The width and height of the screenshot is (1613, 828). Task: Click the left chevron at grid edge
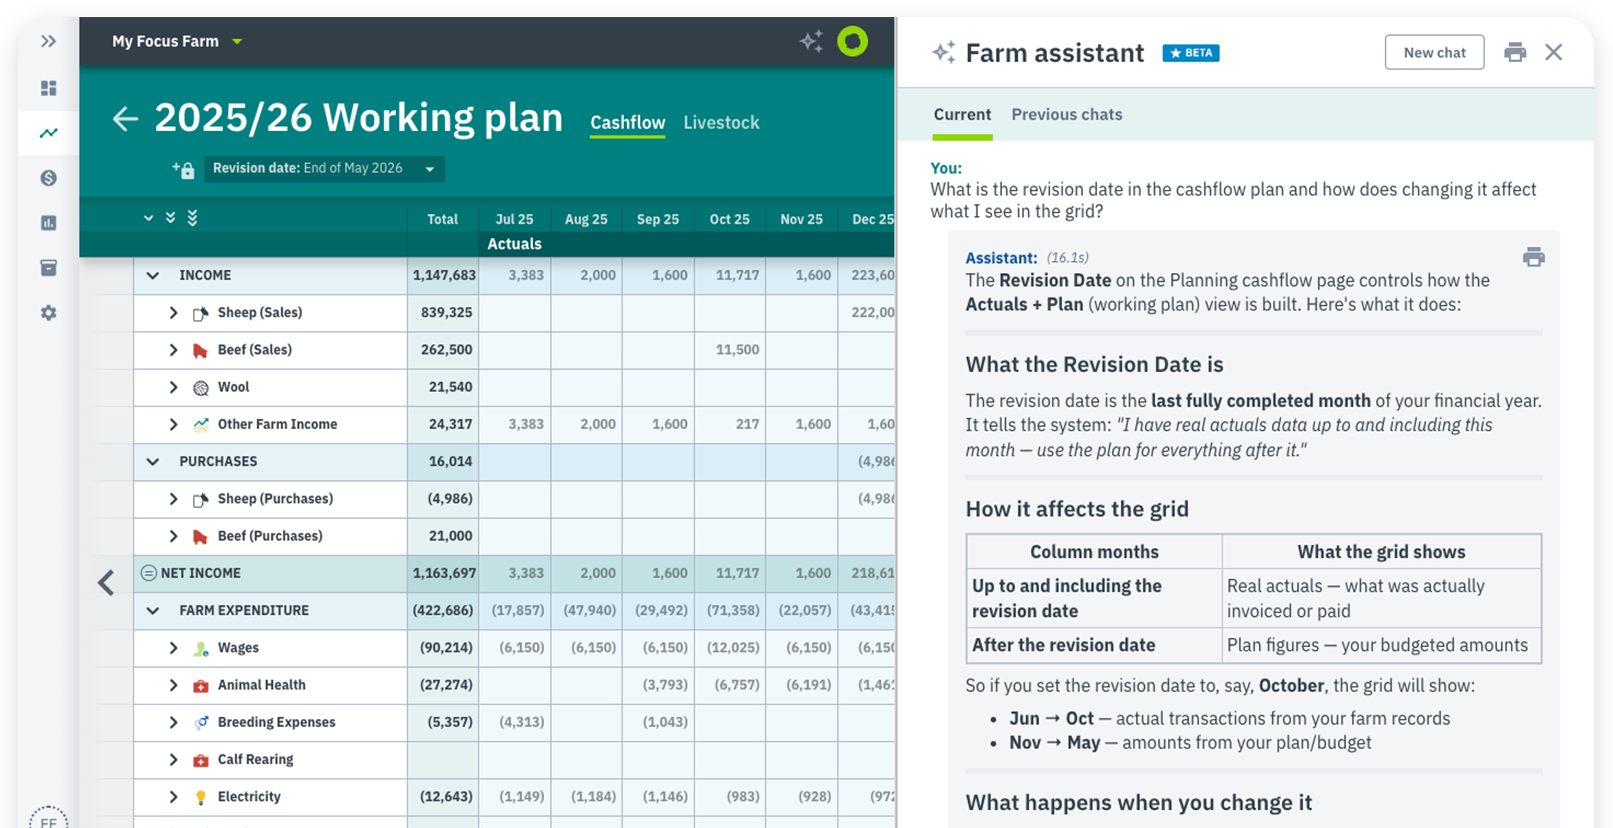(x=106, y=582)
